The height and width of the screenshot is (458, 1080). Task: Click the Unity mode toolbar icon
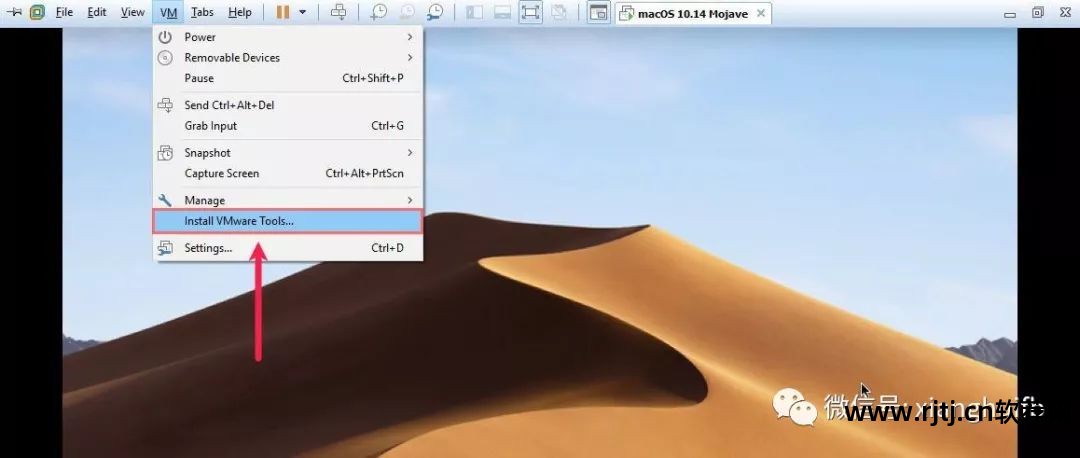click(x=559, y=12)
